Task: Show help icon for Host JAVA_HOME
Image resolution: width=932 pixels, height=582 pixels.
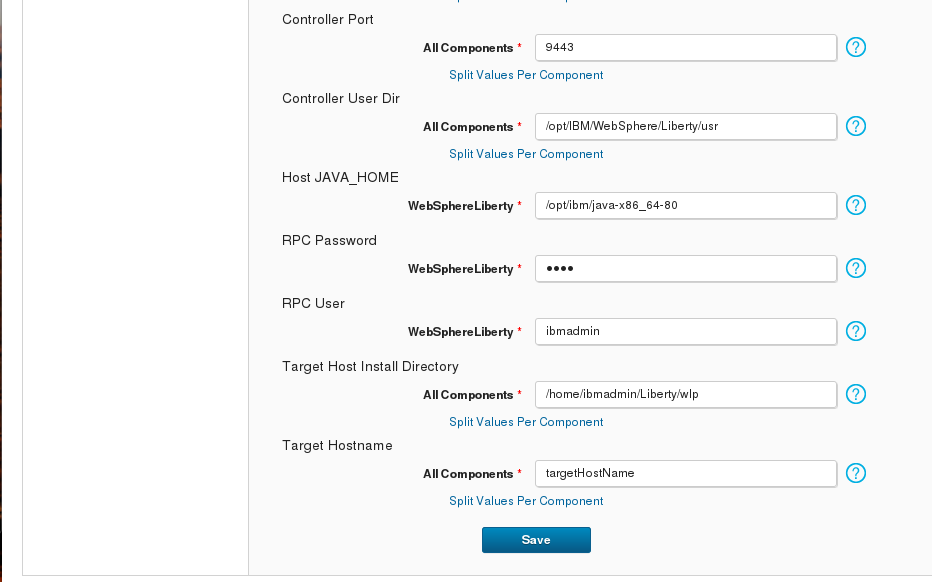Action: (x=855, y=205)
